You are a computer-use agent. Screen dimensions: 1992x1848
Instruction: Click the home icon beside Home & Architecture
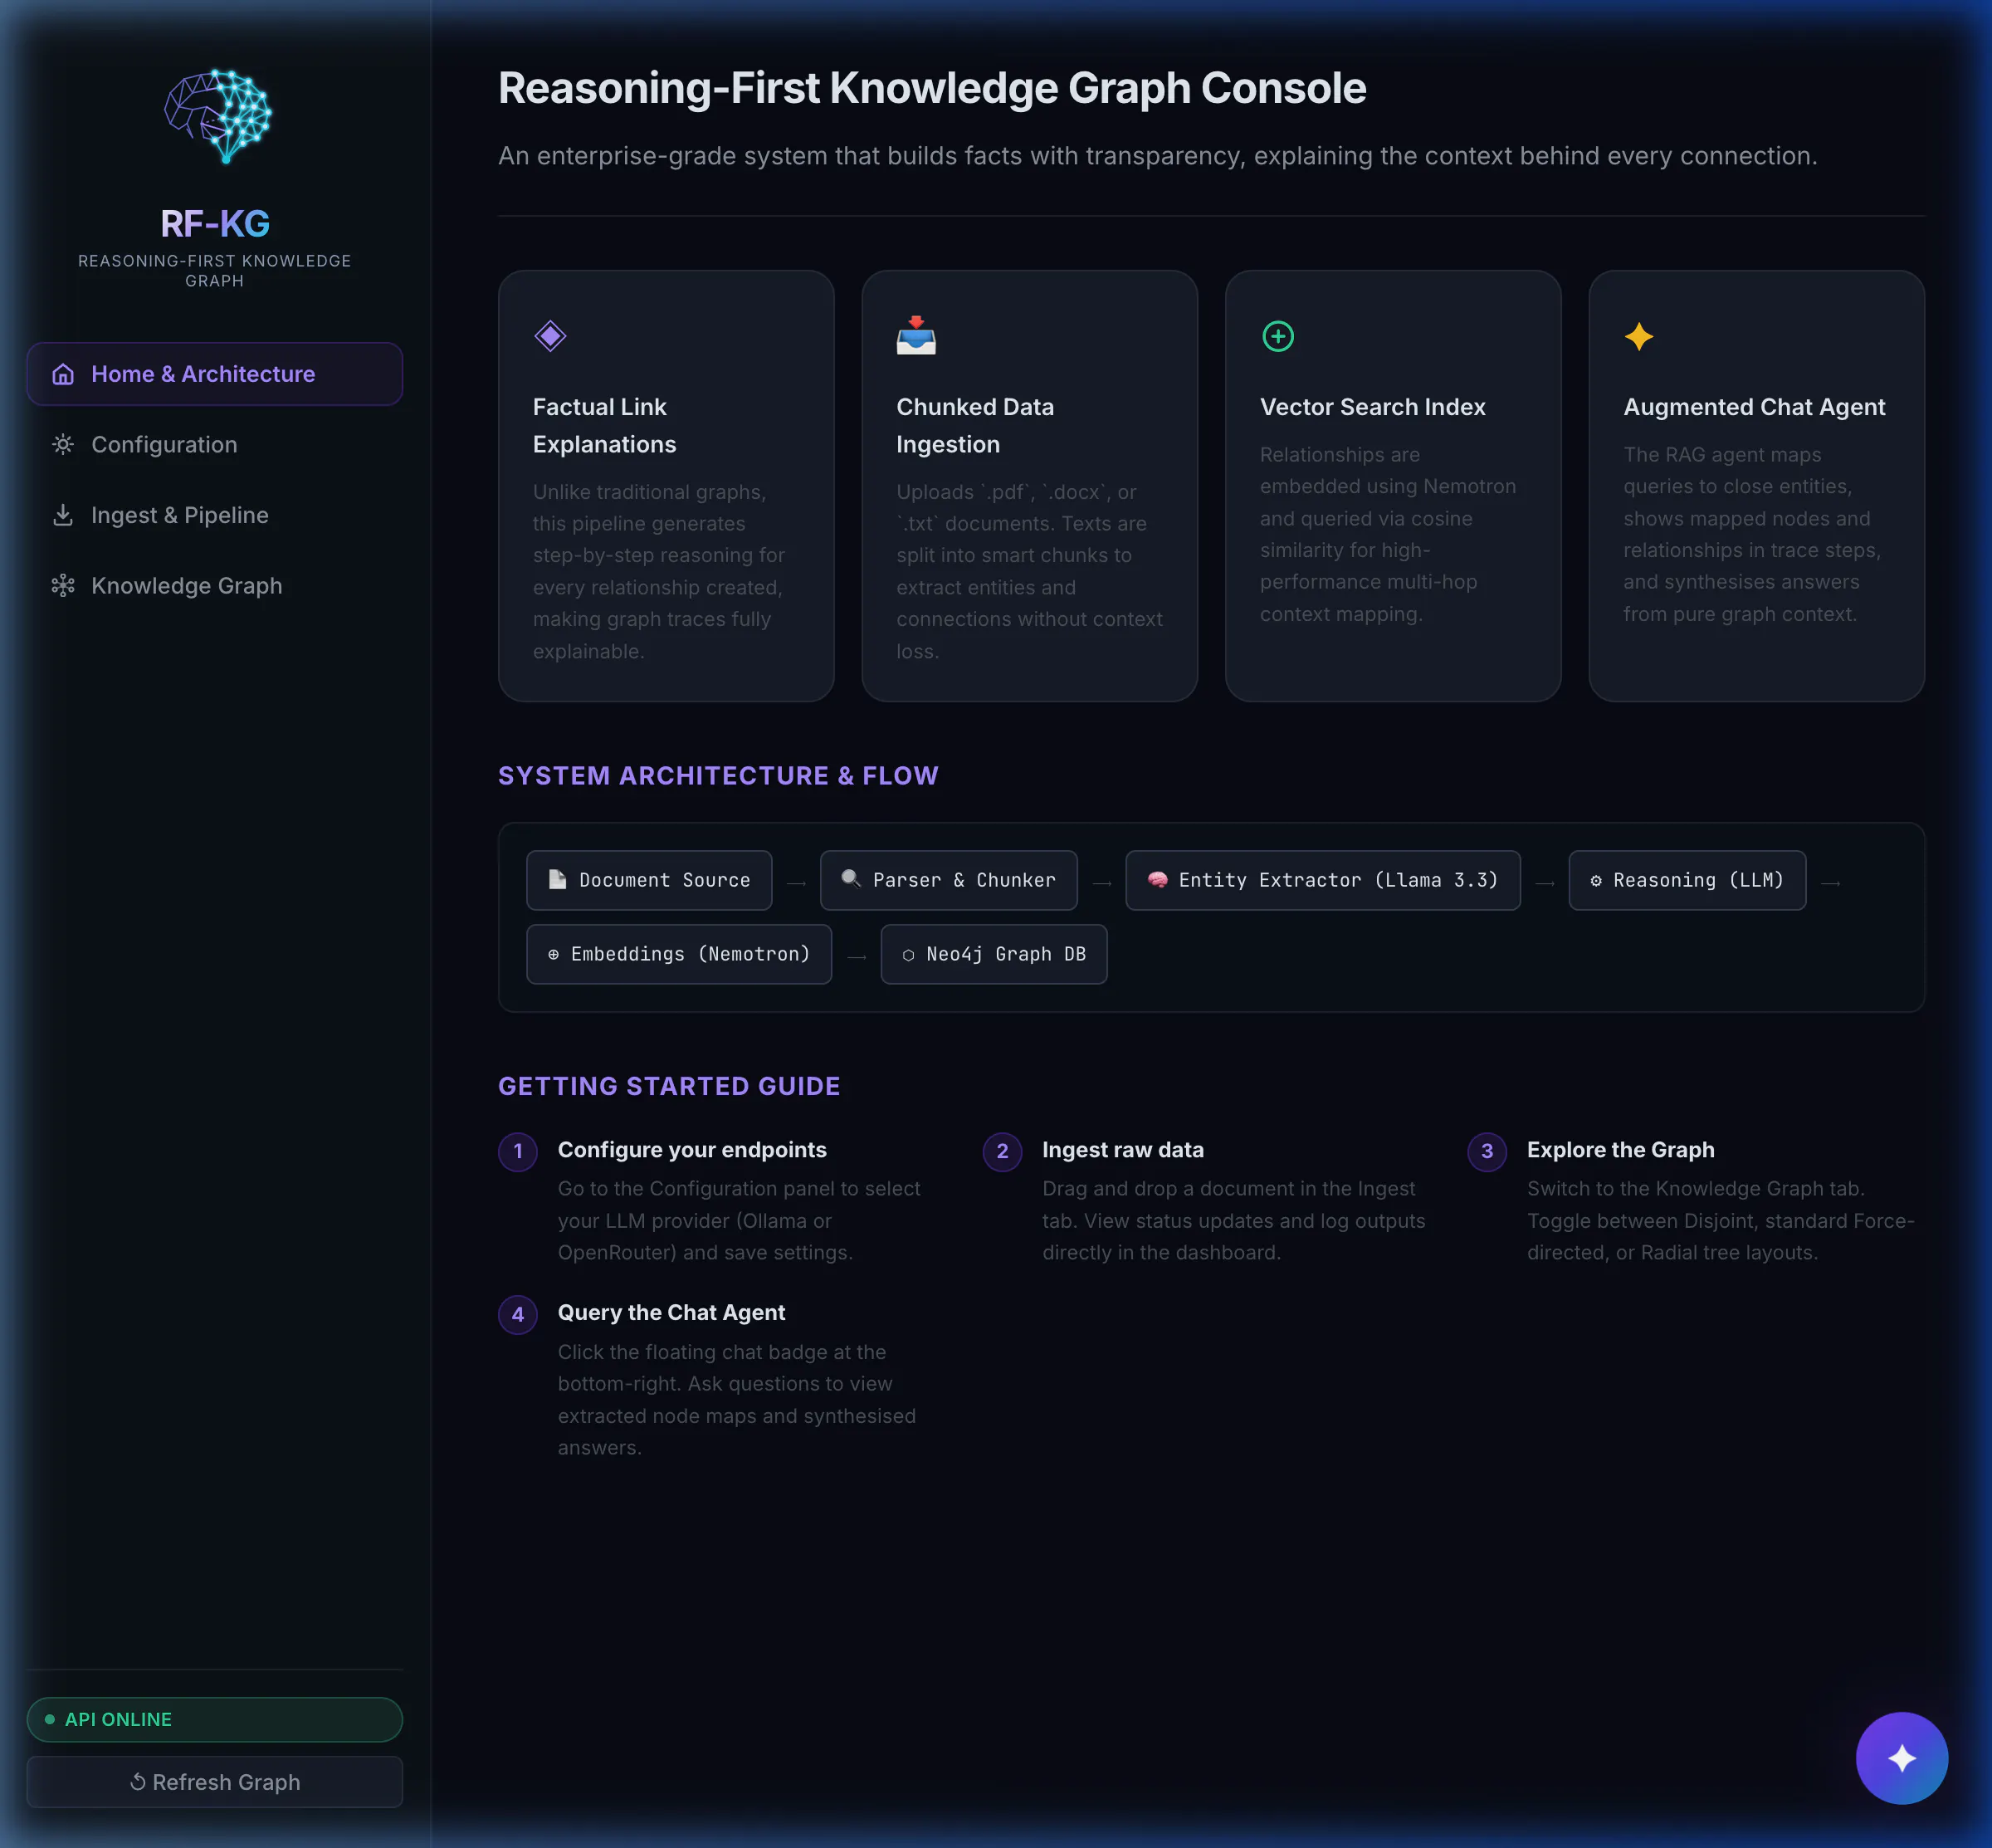click(x=63, y=374)
